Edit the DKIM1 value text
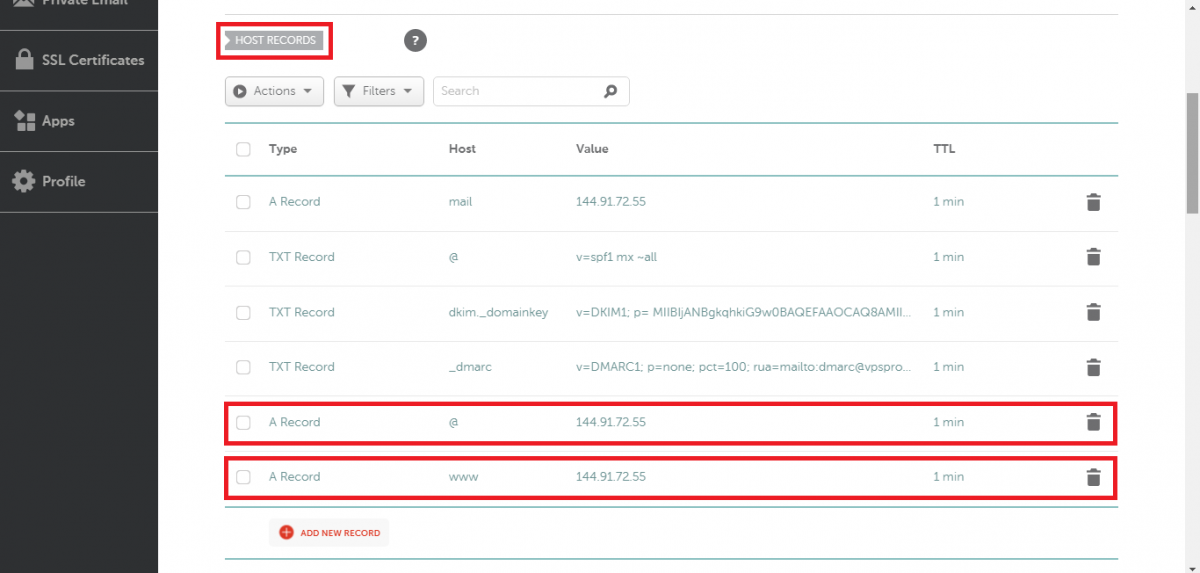This screenshot has width=1200, height=573. [x=743, y=312]
